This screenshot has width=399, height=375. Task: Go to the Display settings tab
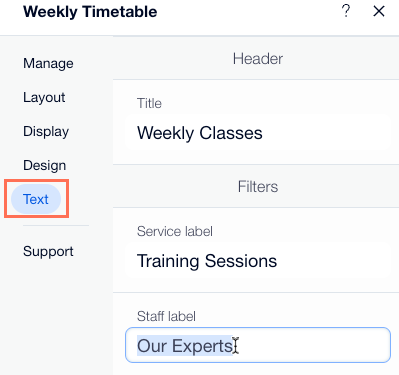coord(46,131)
